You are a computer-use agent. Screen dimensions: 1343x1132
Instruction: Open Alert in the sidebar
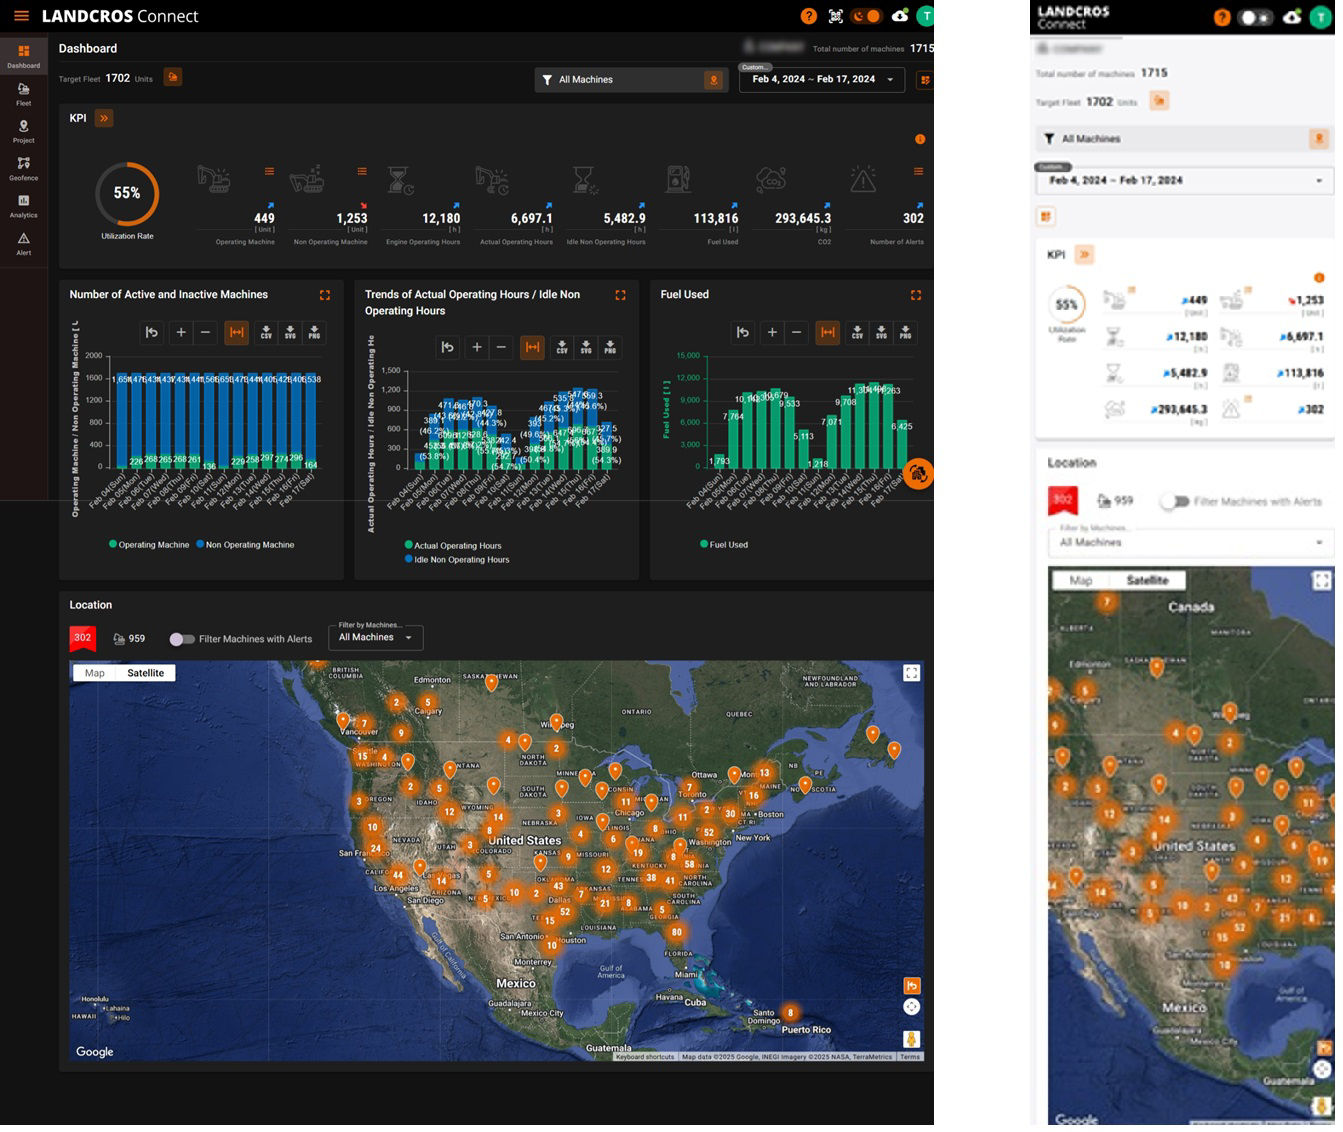[x=24, y=244]
